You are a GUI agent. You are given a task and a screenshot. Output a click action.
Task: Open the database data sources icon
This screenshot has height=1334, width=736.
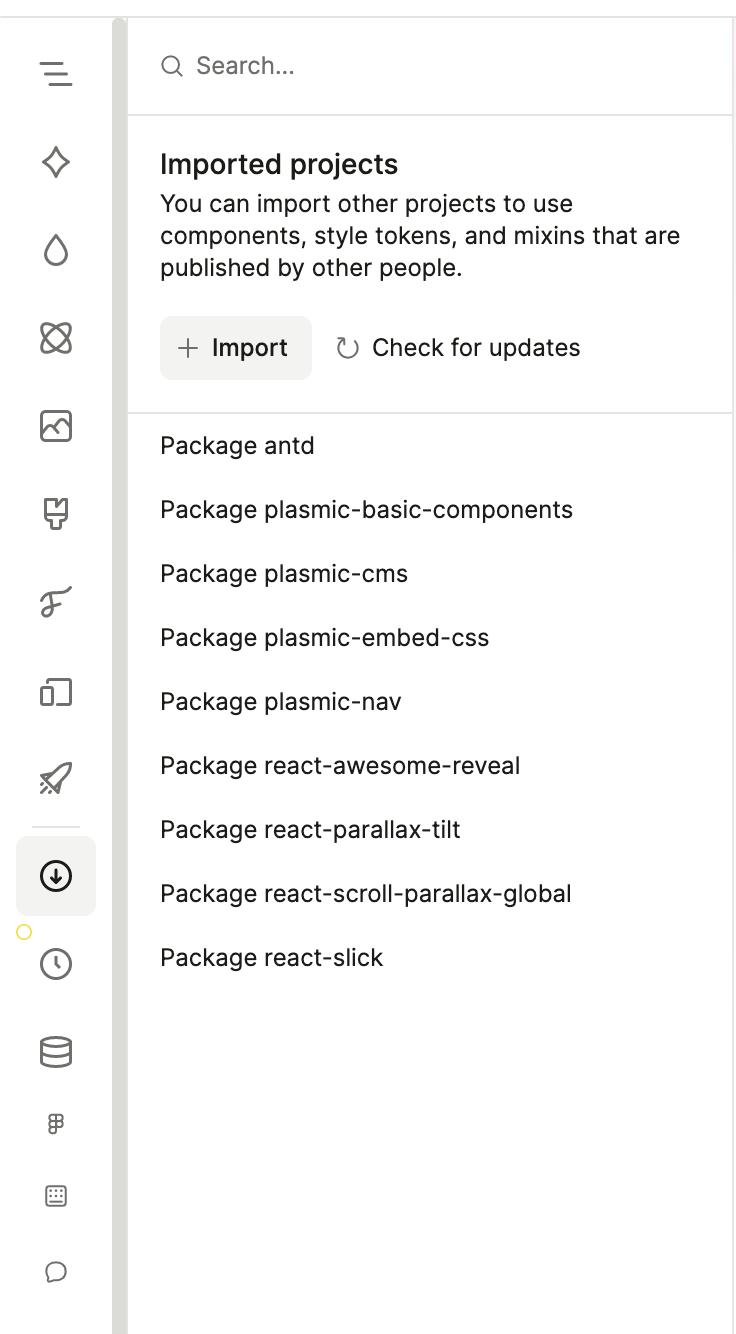click(x=56, y=1052)
